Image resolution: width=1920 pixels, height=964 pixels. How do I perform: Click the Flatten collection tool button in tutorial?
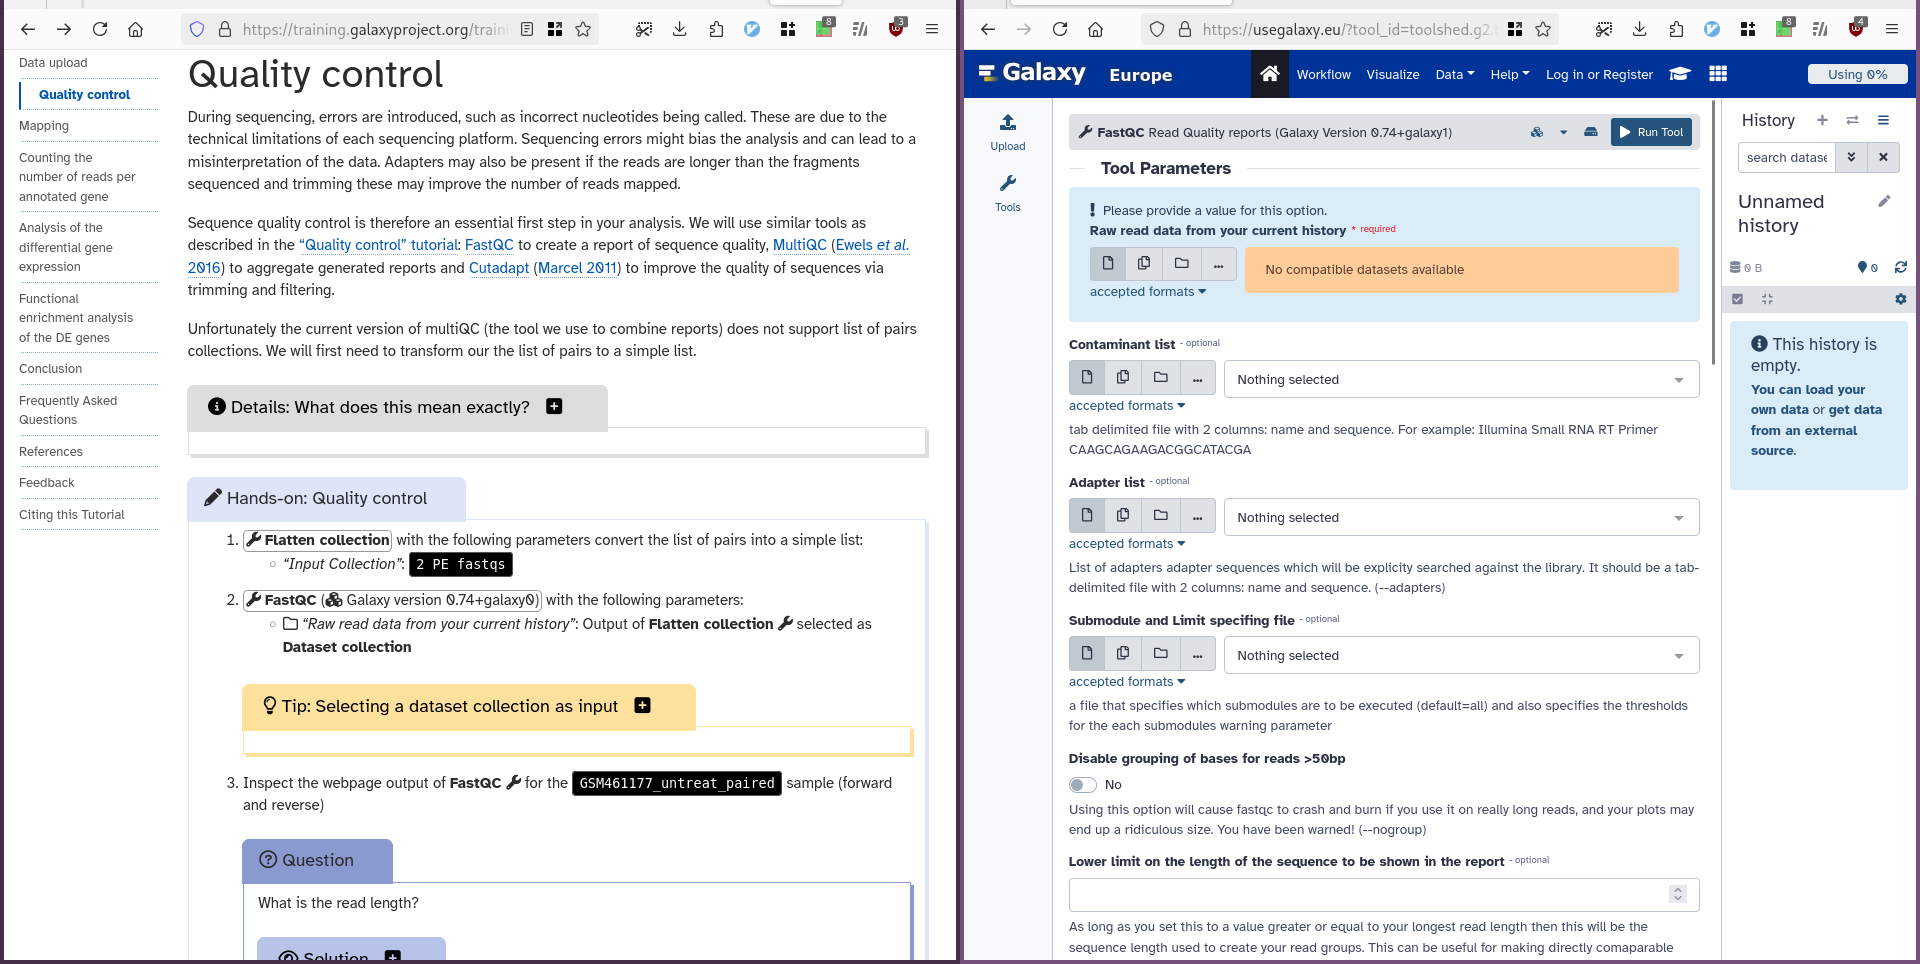[x=318, y=540]
